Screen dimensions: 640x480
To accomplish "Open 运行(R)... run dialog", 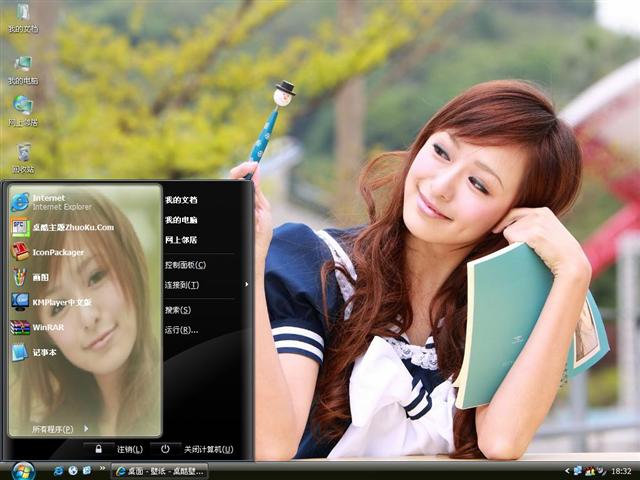I will click(182, 330).
